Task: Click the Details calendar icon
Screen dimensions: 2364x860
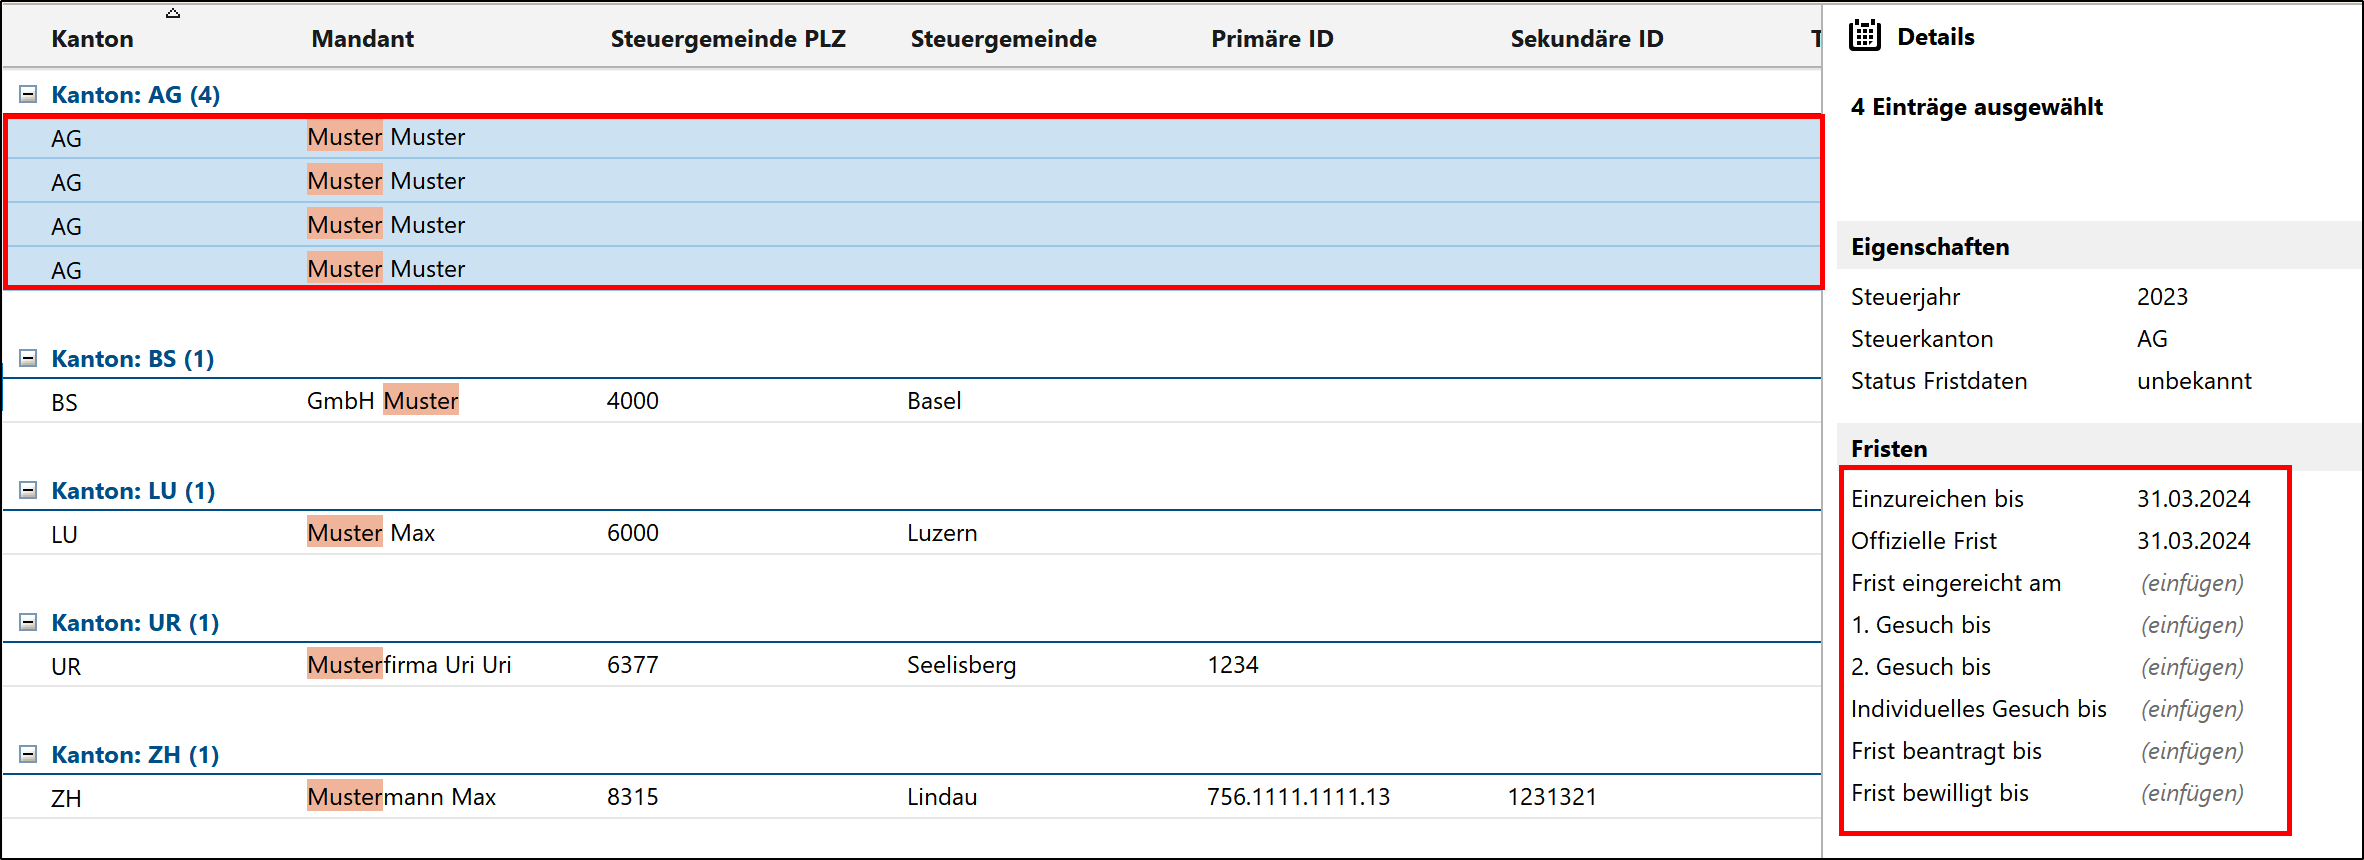Action: (x=1865, y=36)
